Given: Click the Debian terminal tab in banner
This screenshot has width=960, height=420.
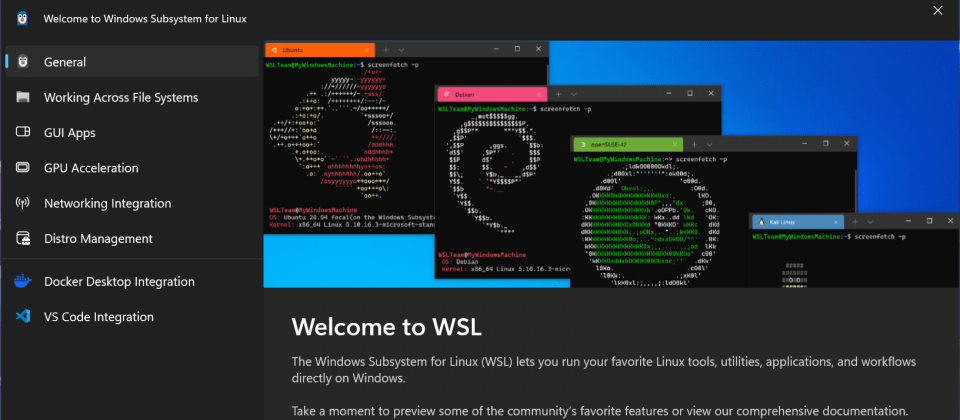Looking at the screenshot, I should coord(492,94).
